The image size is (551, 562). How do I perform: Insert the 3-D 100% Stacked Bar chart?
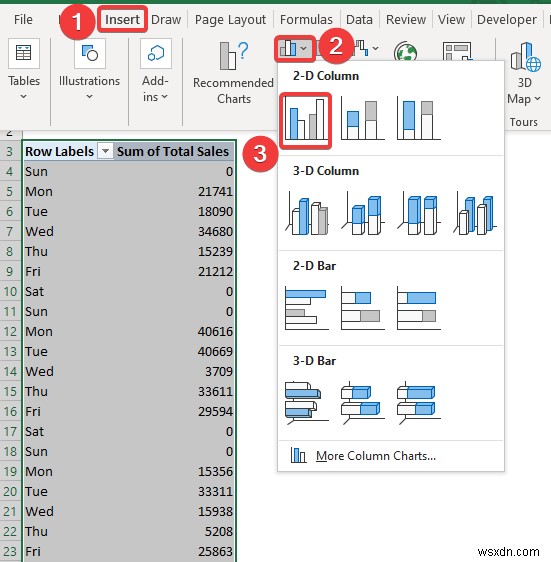419,402
